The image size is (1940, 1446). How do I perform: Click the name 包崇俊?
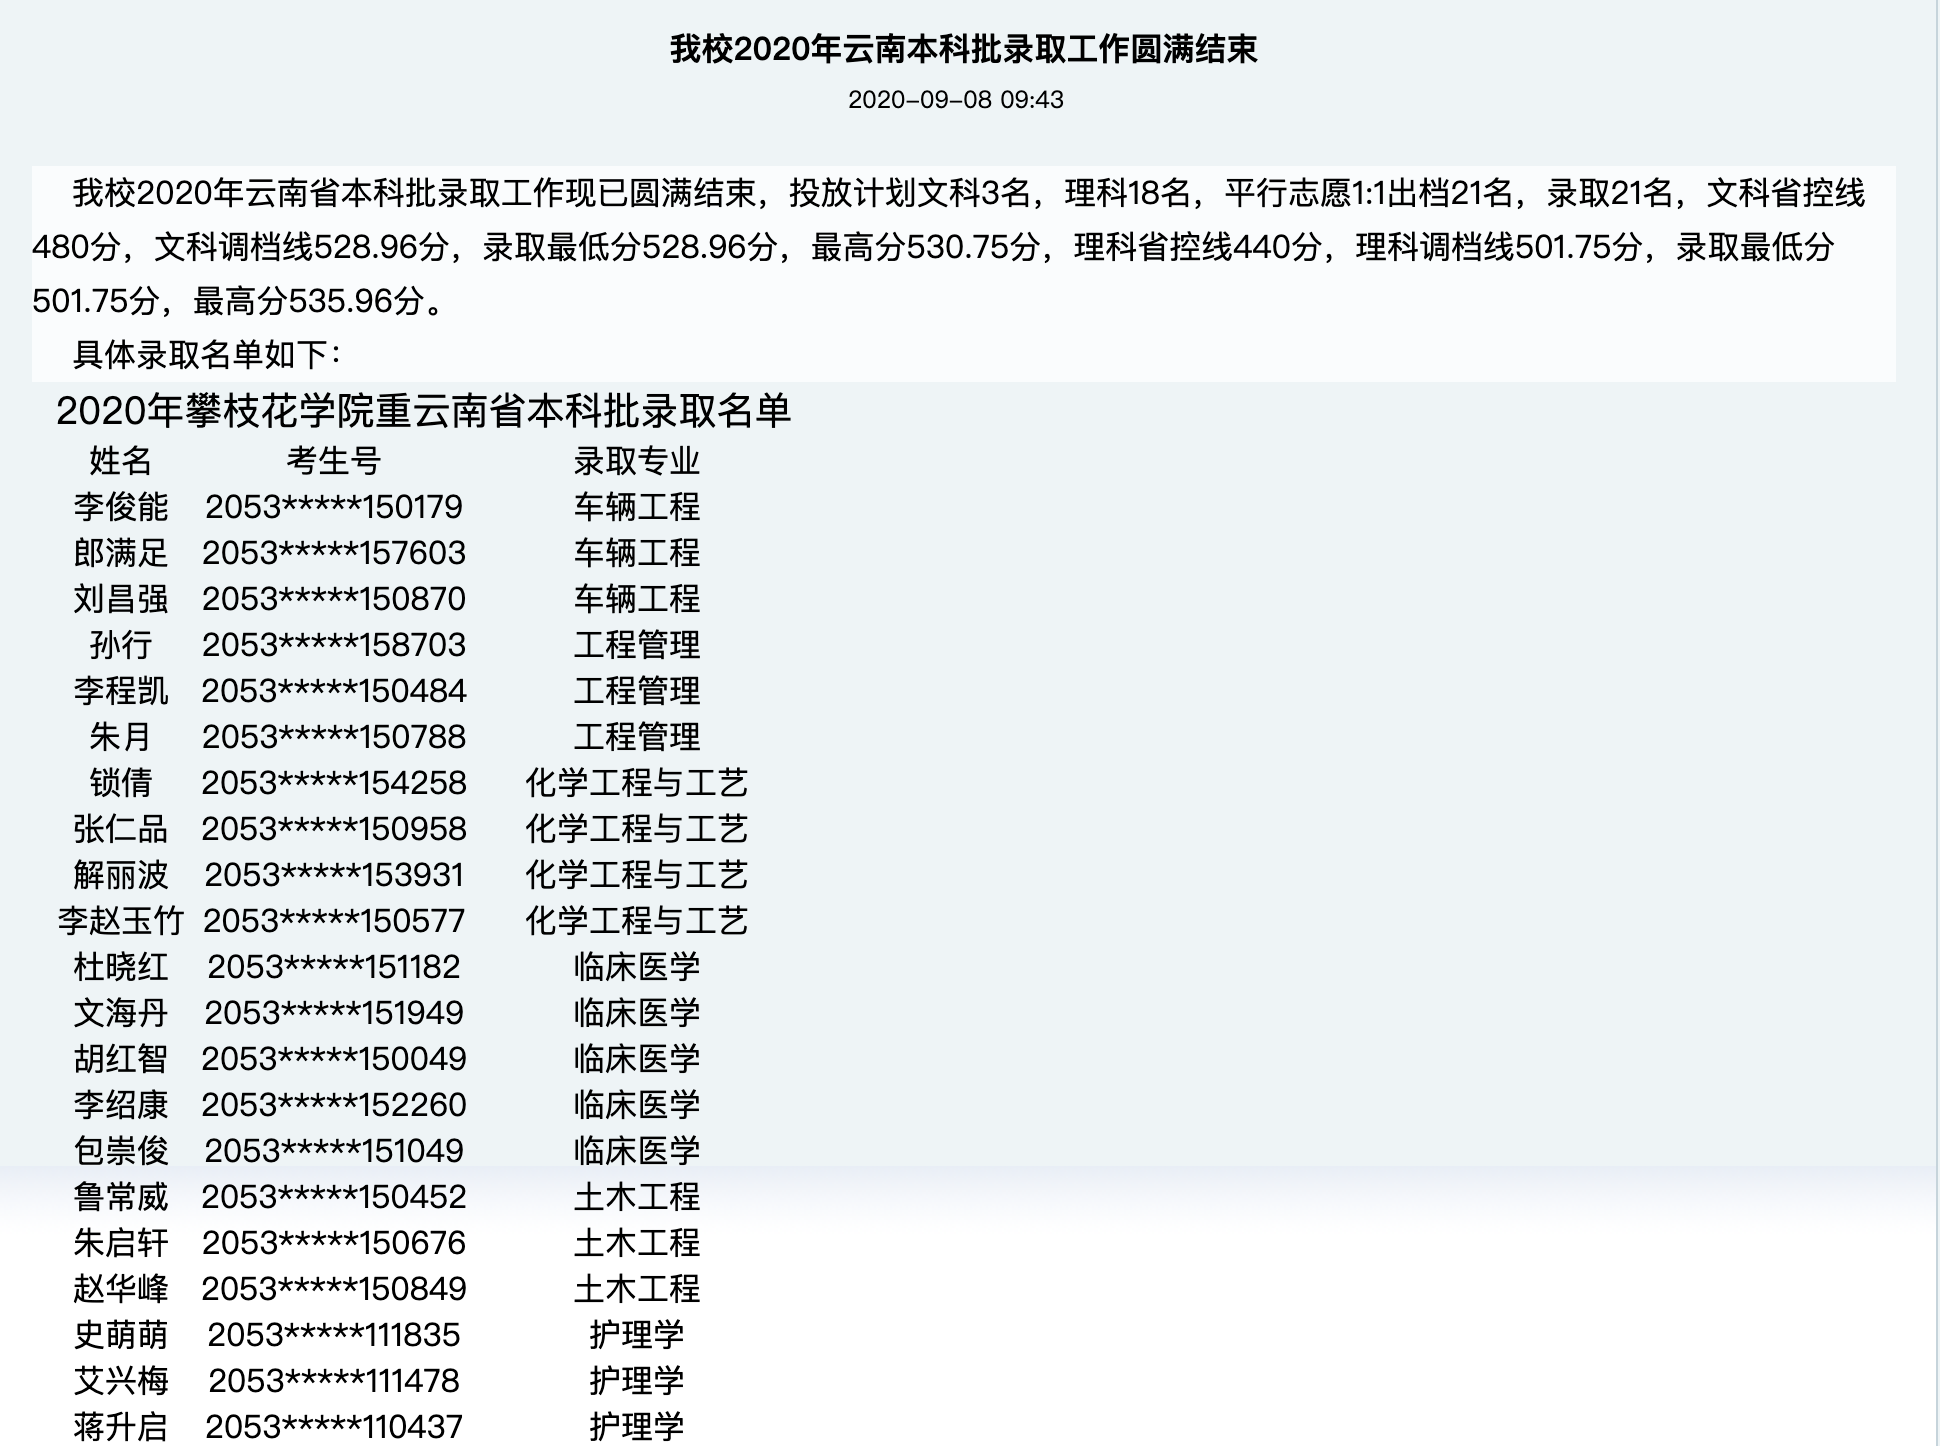coord(120,1151)
